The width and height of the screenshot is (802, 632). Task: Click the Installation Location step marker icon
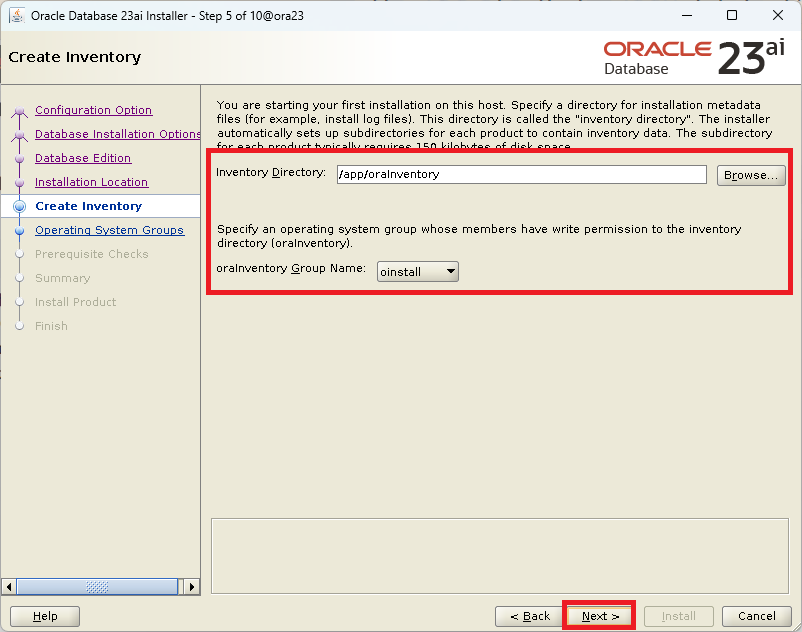(19, 183)
